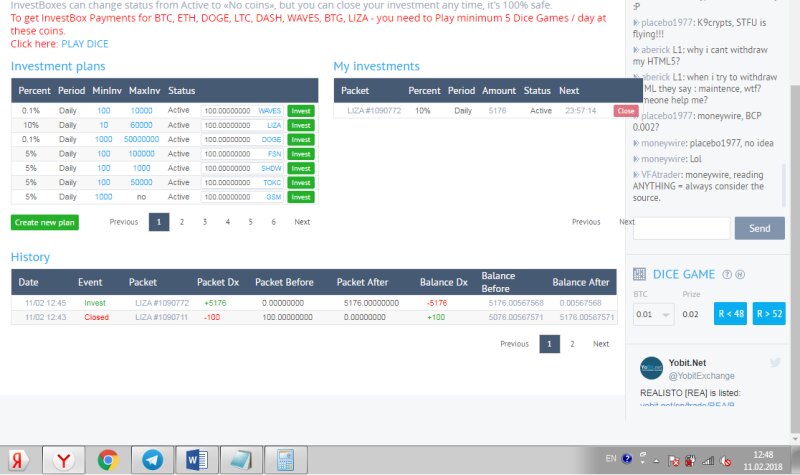Viewport: 800px width, 475px height.
Task: Click the PLAY DICE link
Action: (84, 44)
